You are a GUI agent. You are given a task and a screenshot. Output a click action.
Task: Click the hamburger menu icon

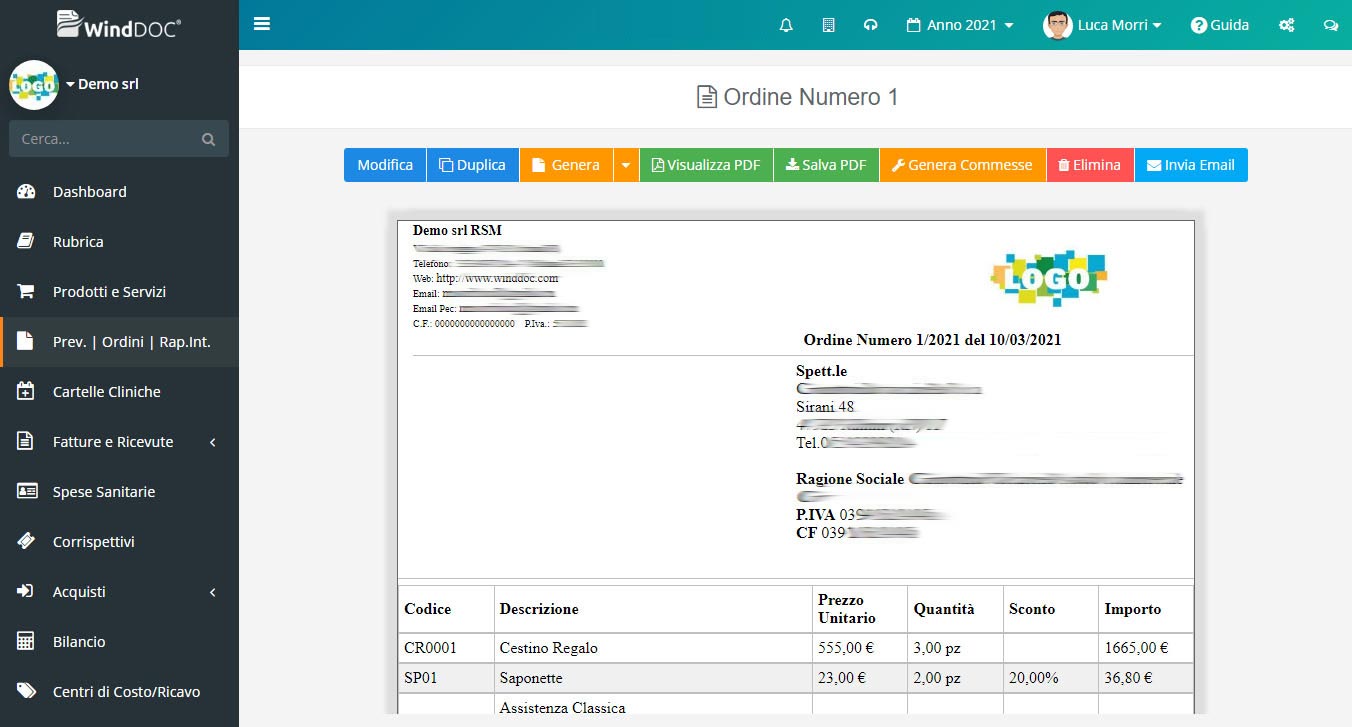click(x=262, y=24)
